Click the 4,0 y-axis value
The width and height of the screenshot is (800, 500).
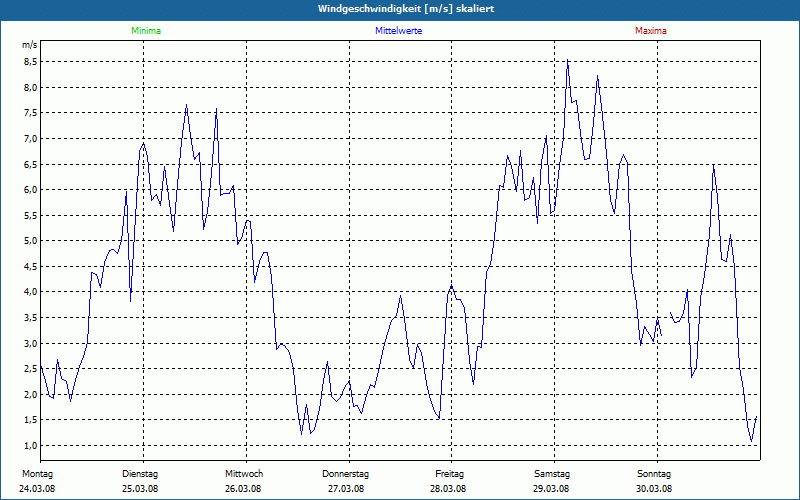(31, 292)
